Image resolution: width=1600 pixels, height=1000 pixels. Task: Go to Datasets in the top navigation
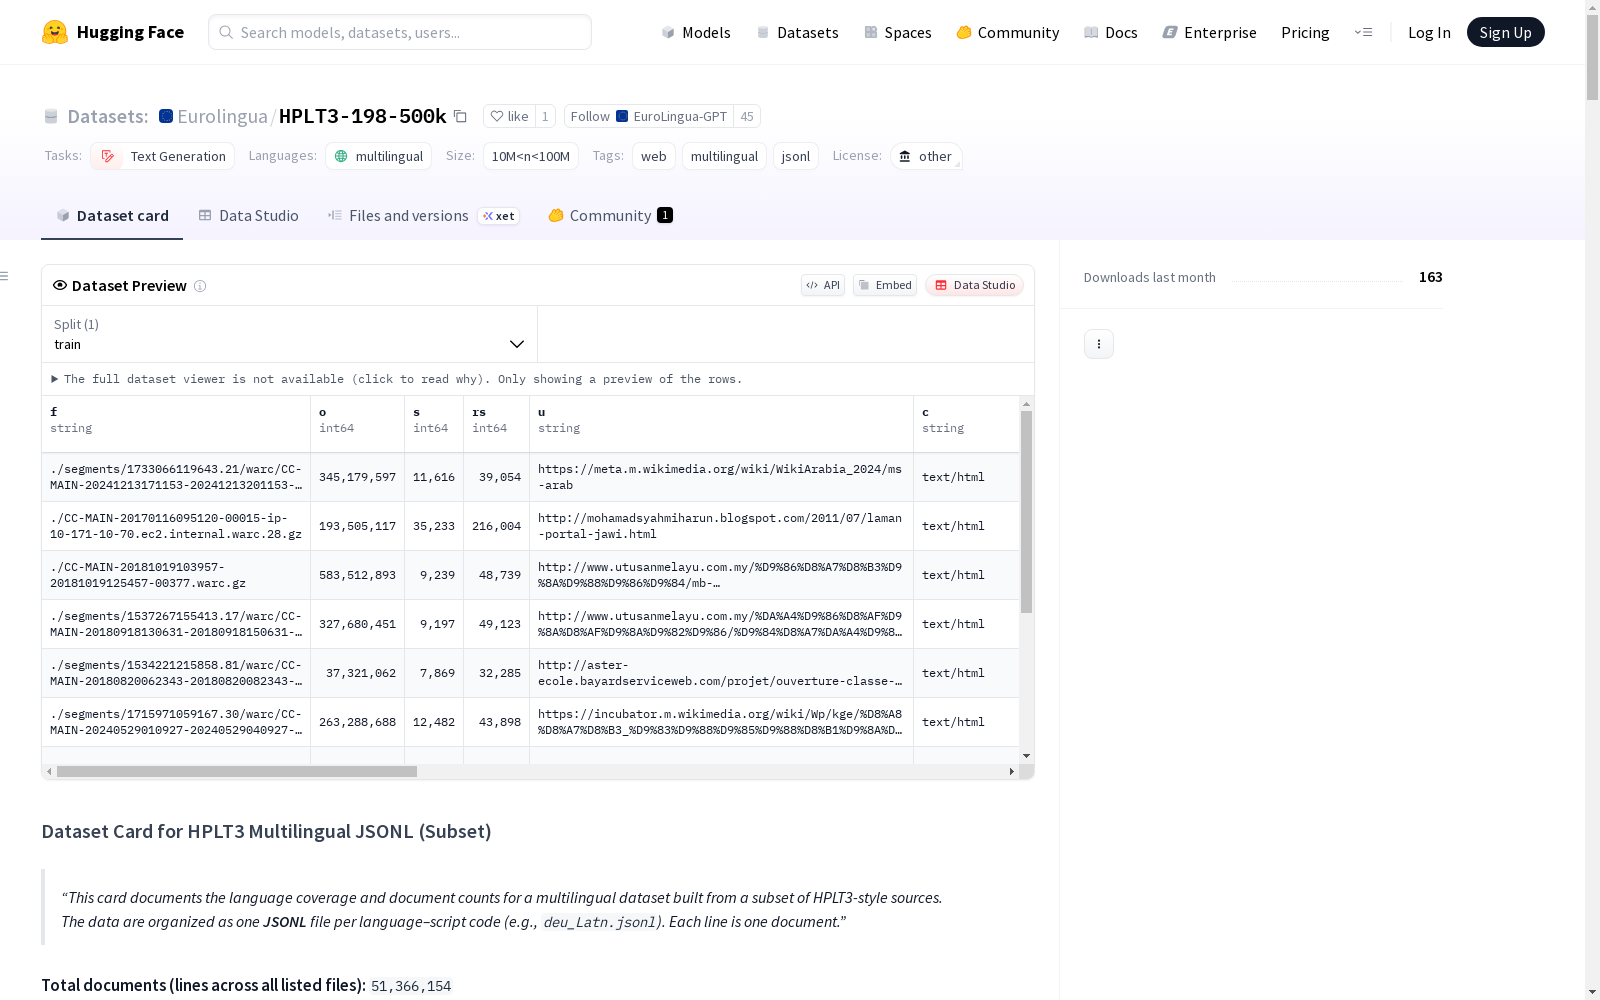tap(797, 32)
